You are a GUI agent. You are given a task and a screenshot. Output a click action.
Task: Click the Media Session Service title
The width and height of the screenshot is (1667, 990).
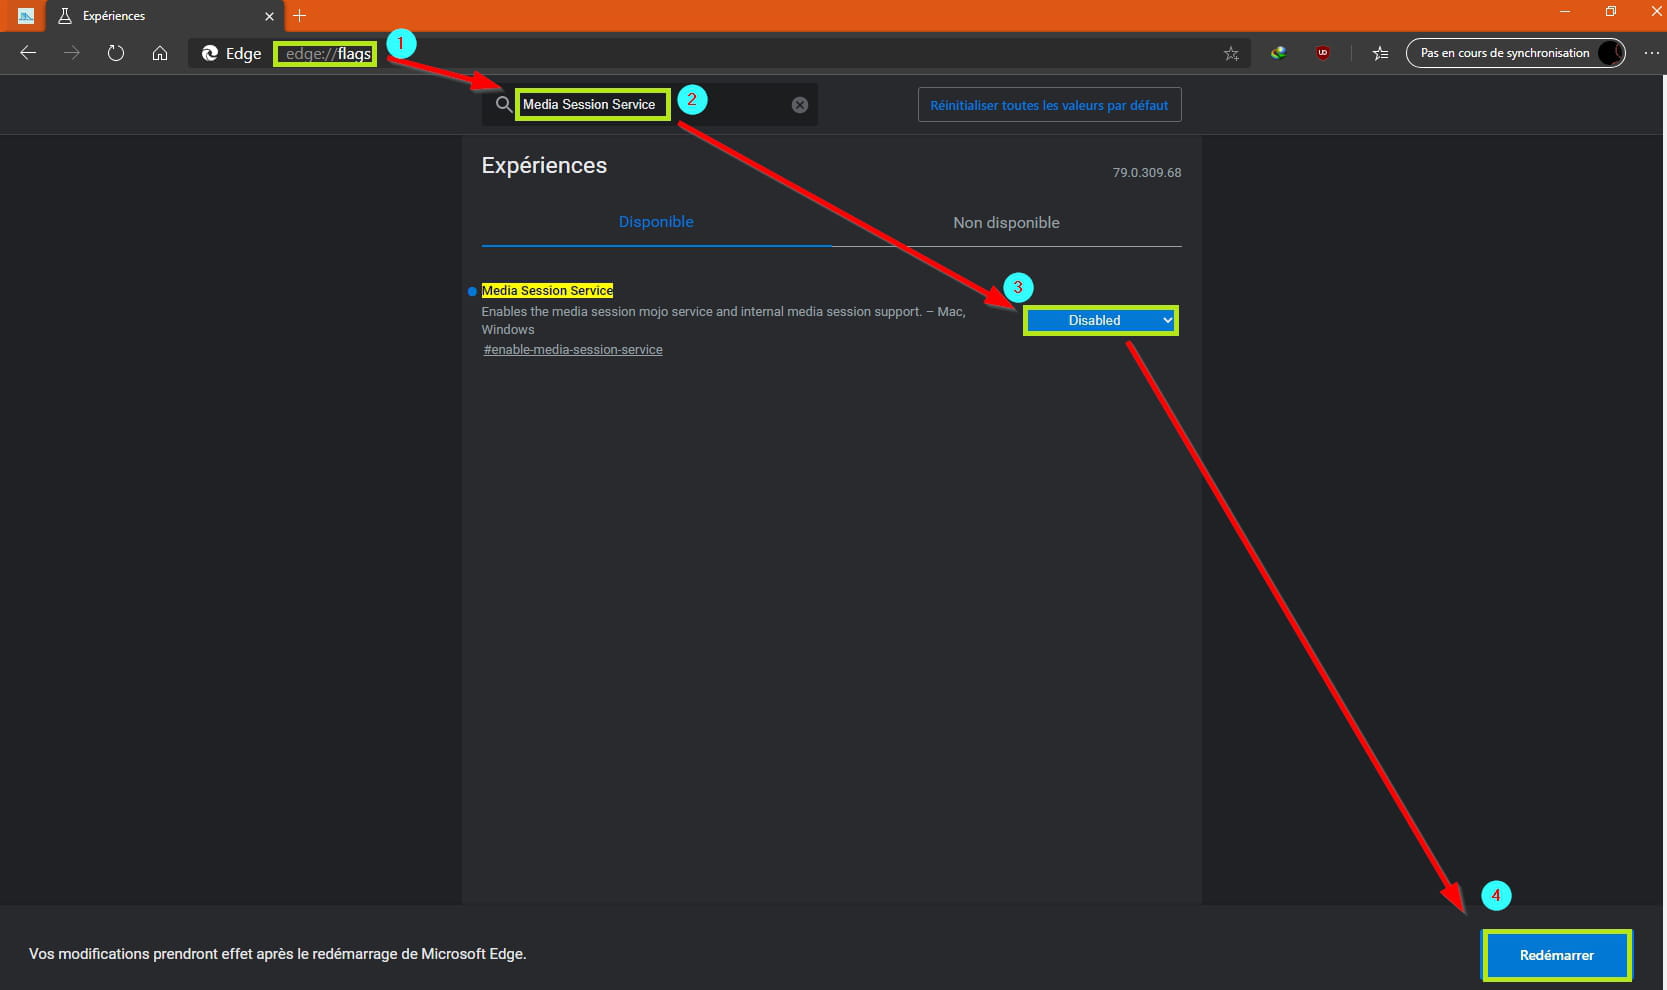click(x=547, y=291)
